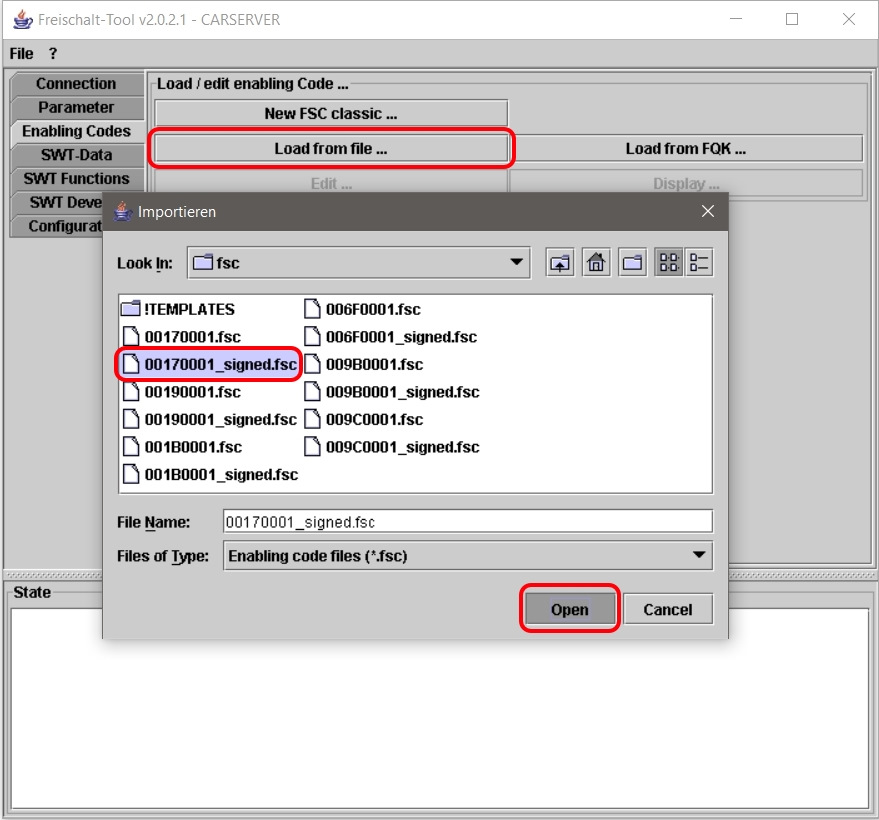Open the File menu

[x=21, y=54]
